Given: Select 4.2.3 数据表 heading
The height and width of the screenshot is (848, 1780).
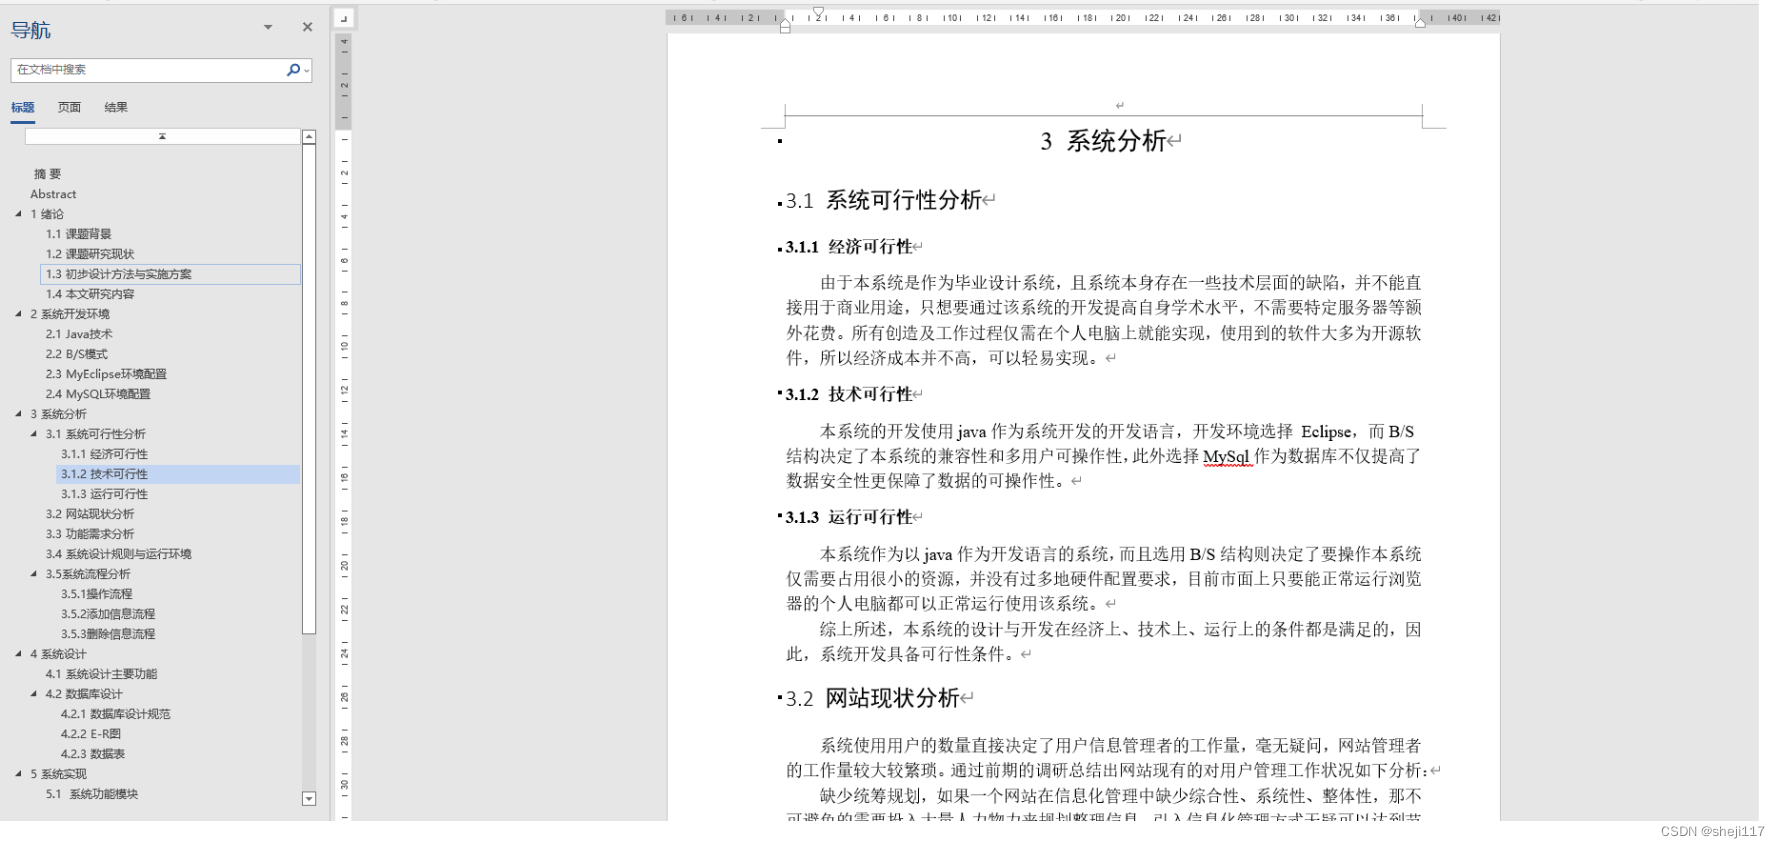Looking at the screenshot, I should [x=93, y=754].
